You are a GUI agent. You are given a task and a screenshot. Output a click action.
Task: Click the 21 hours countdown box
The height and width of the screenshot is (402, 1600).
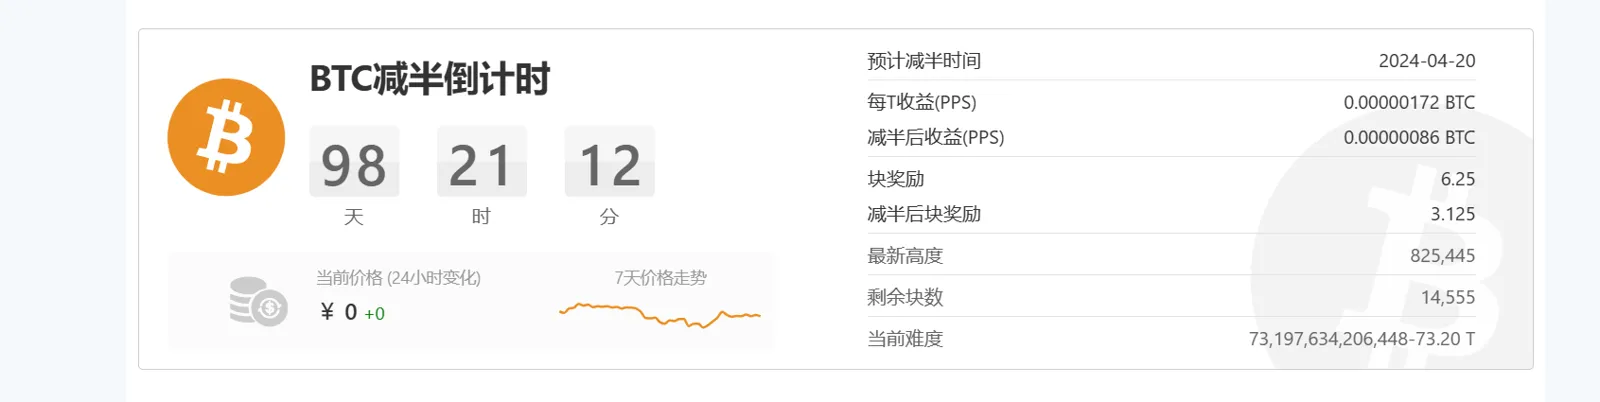click(x=481, y=163)
